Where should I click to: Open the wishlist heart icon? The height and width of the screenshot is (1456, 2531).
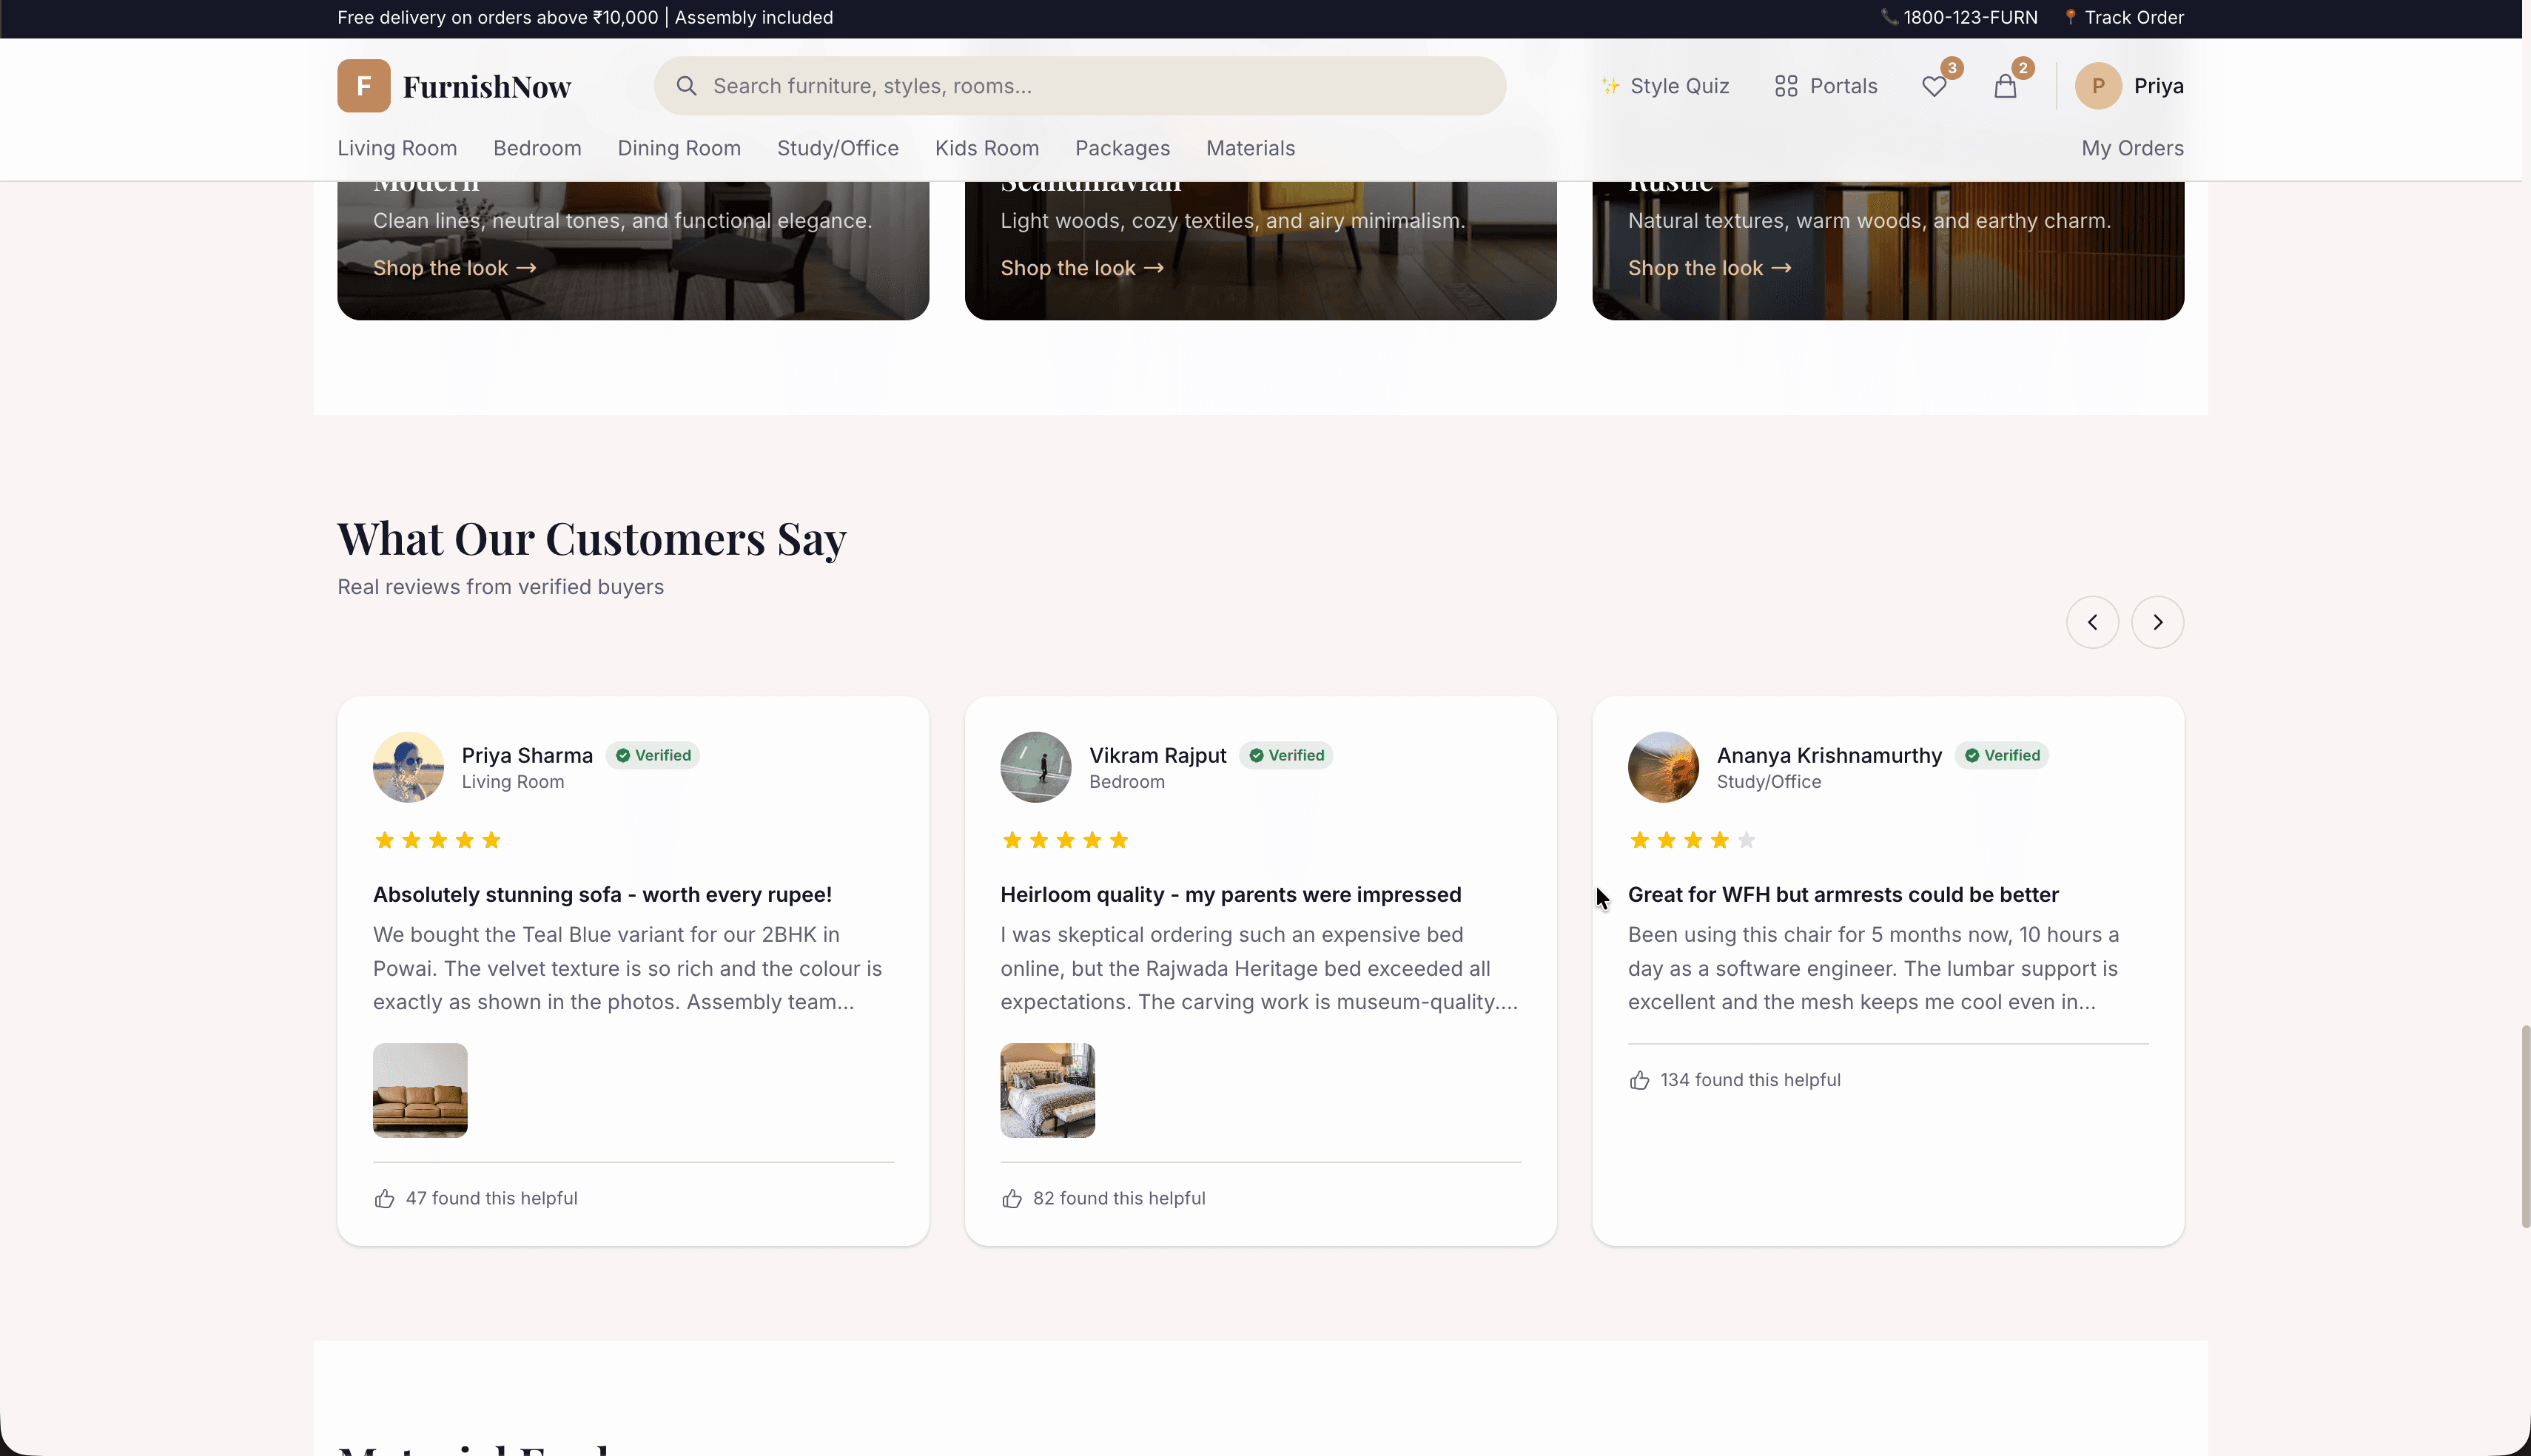(x=1934, y=86)
